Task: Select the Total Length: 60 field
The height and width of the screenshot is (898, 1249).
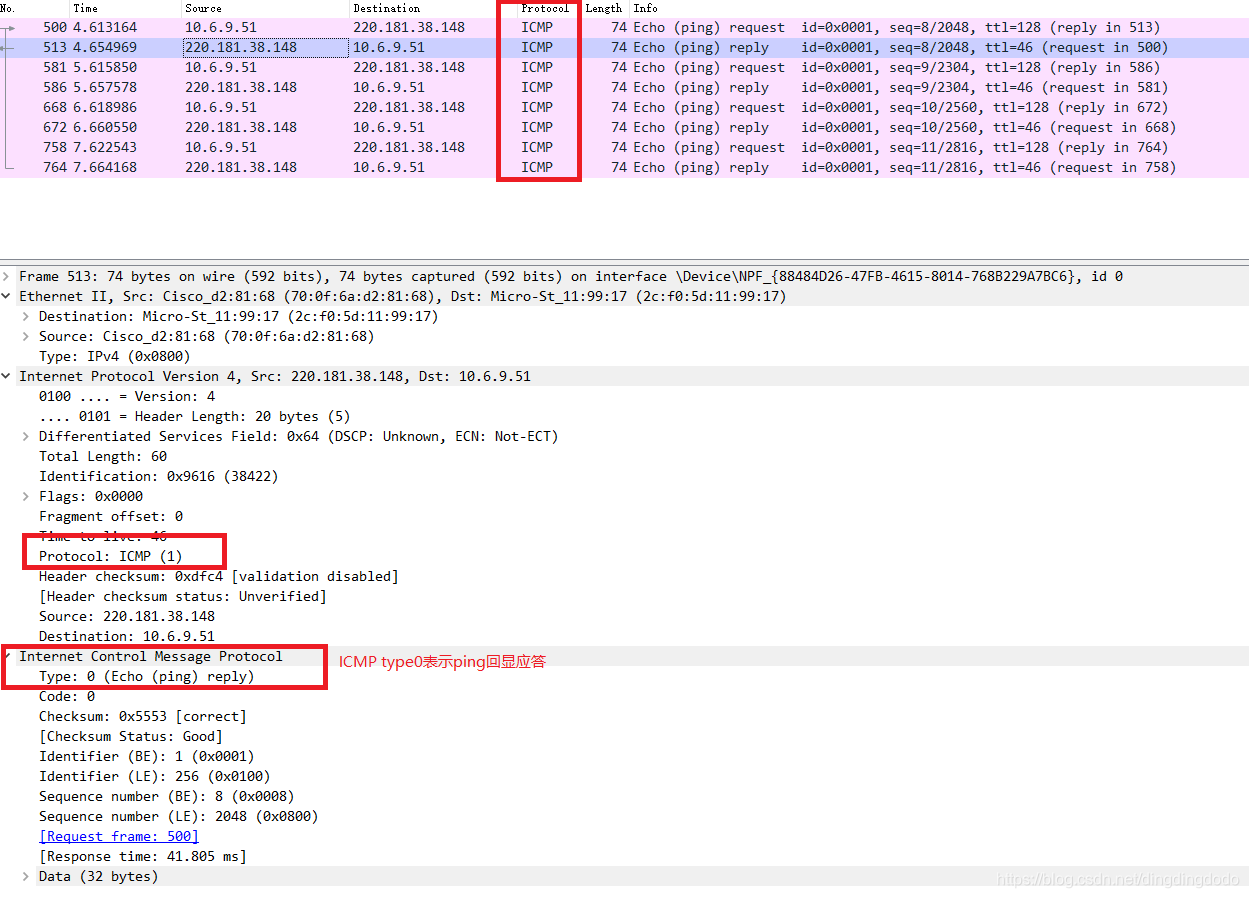Action: (x=103, y=456)
